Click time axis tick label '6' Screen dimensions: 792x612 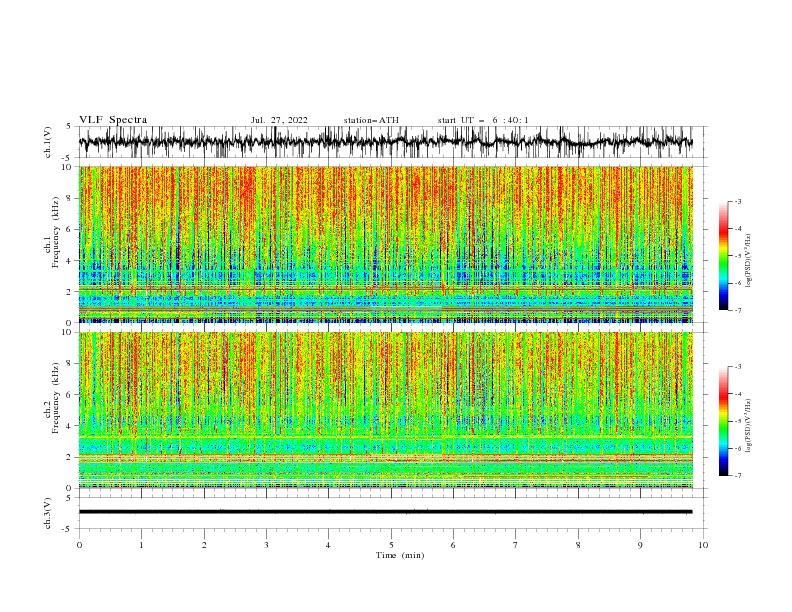(453, 545)
